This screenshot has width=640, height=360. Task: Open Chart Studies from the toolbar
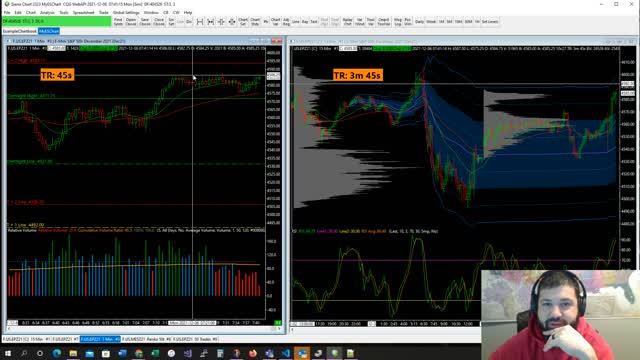pos(255,22)
